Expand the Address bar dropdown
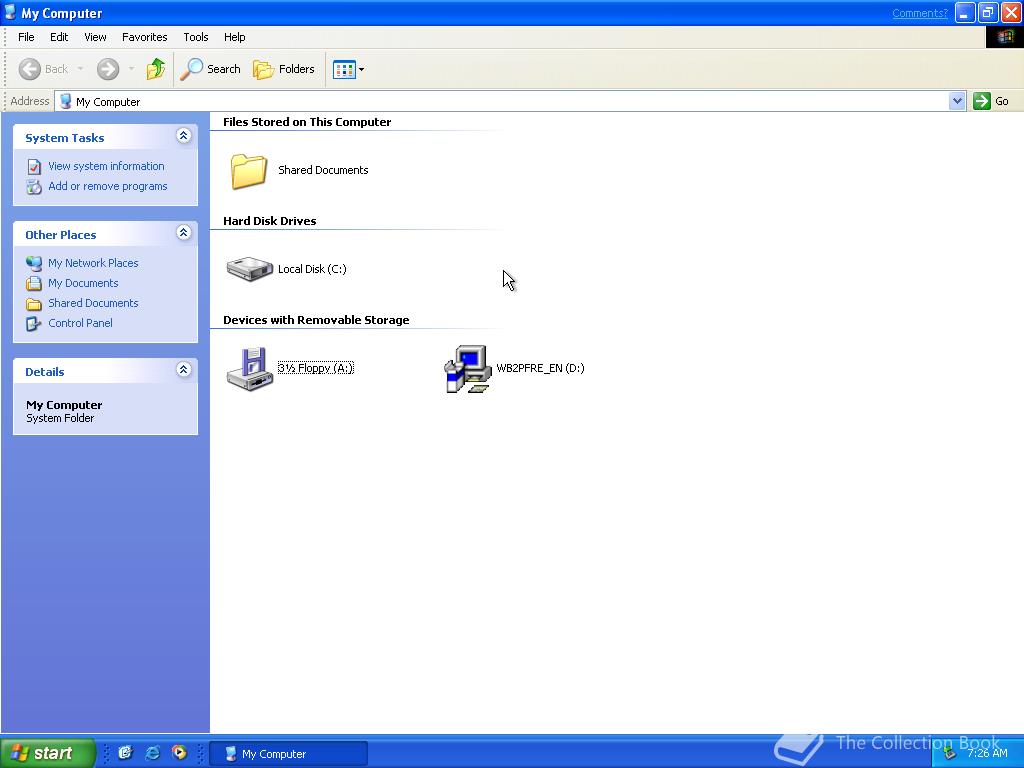This screenshot has width=1024, height=768. coord(957,101)
